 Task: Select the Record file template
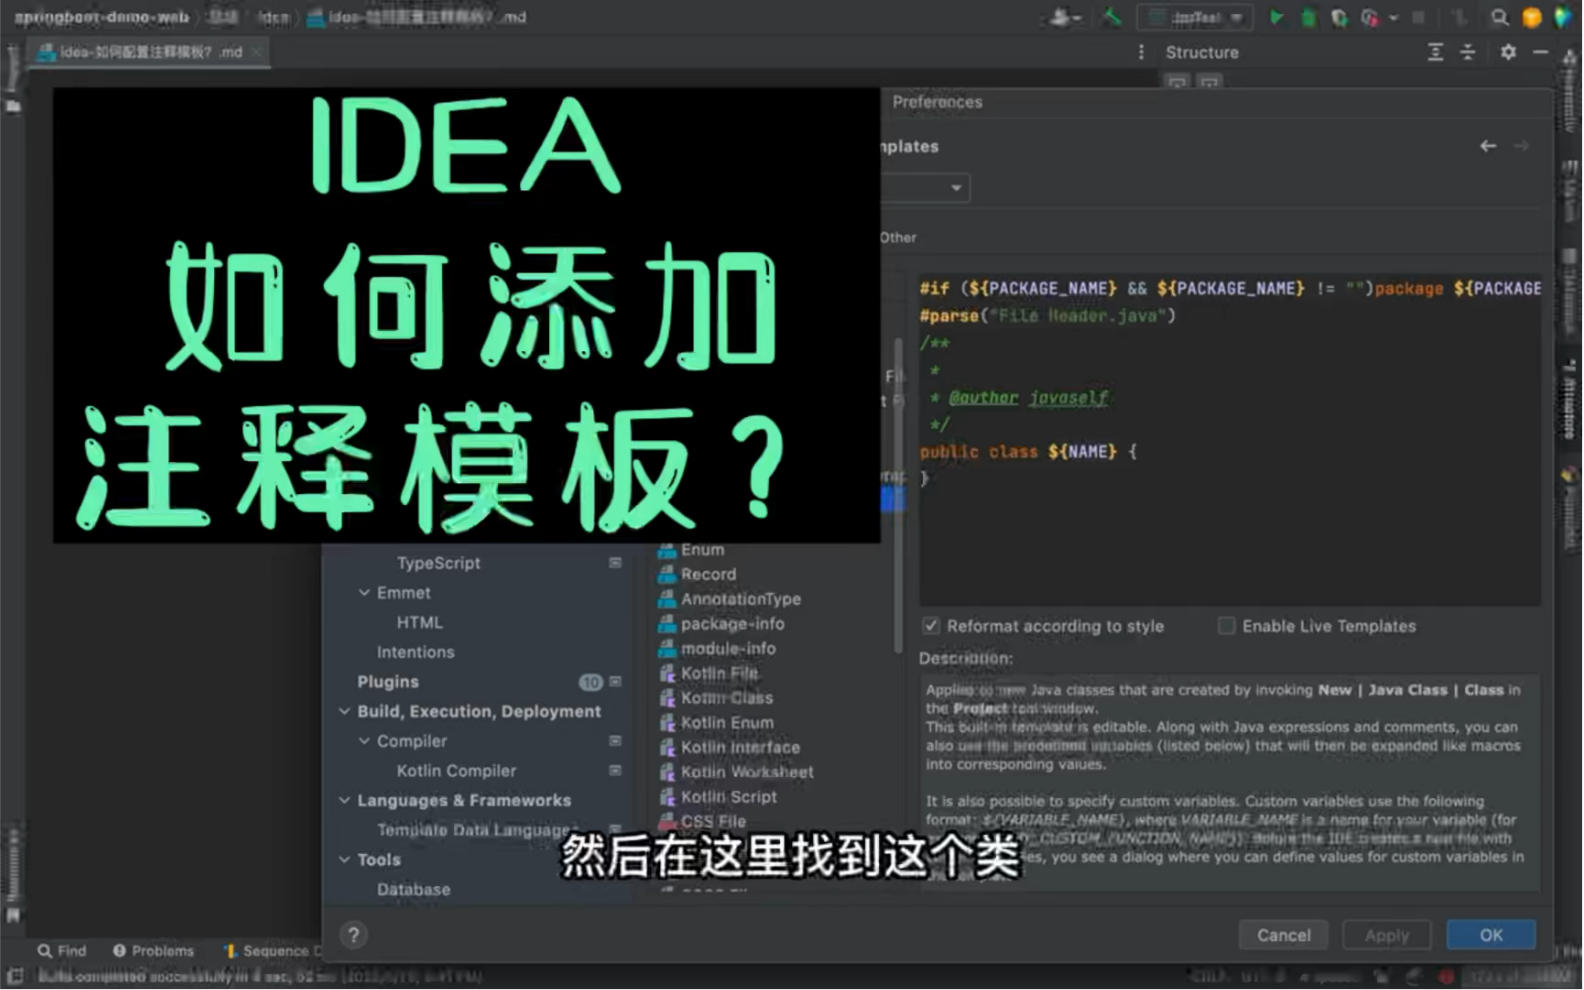pos(698,574)
